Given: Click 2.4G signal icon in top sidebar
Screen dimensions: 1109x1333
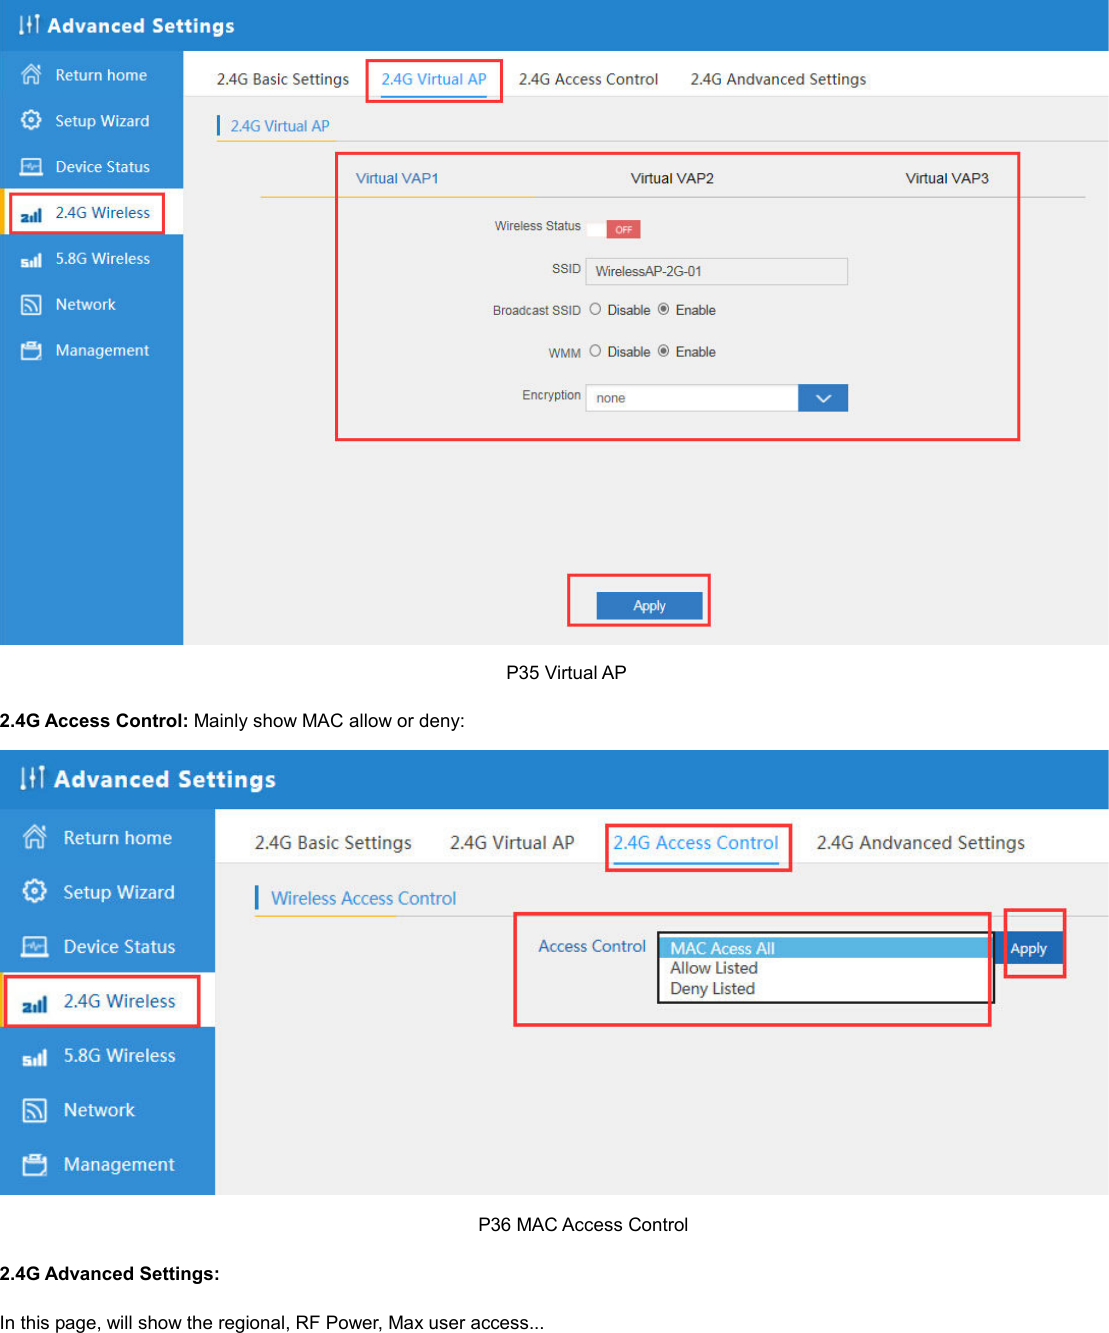Looking at the screenshot, I should [31, 214].
